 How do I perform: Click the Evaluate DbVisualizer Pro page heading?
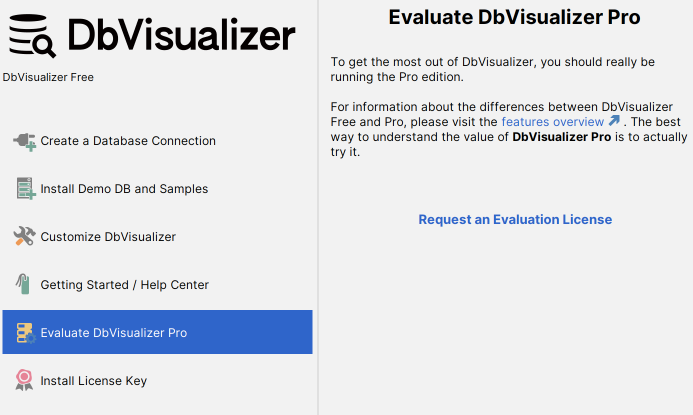514,17
